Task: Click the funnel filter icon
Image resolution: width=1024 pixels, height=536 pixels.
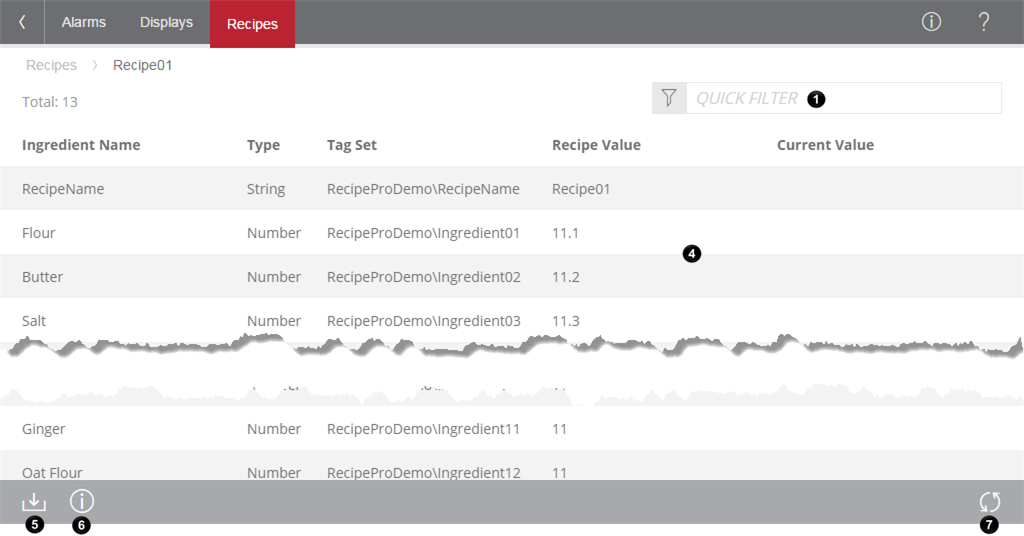Action: click(669, 98)
